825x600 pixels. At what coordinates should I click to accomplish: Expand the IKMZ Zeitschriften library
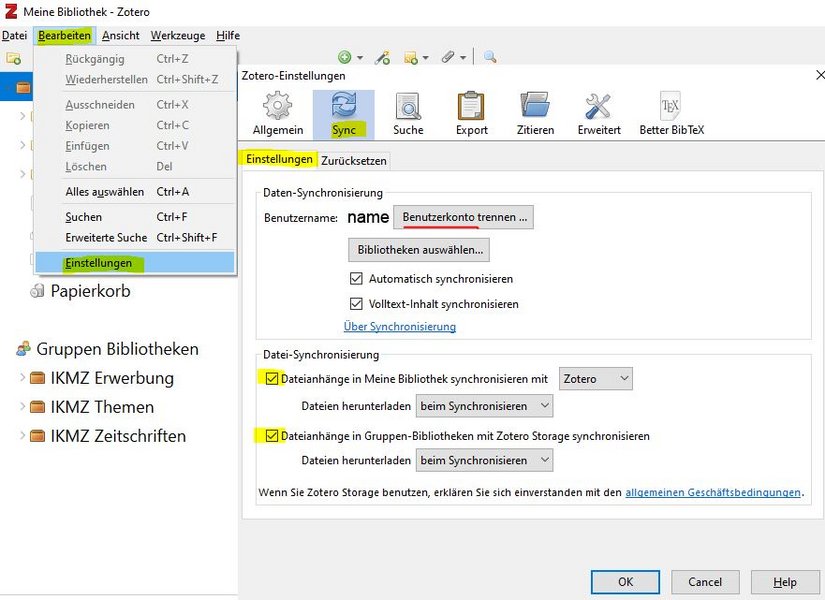[x=22, y=435]
